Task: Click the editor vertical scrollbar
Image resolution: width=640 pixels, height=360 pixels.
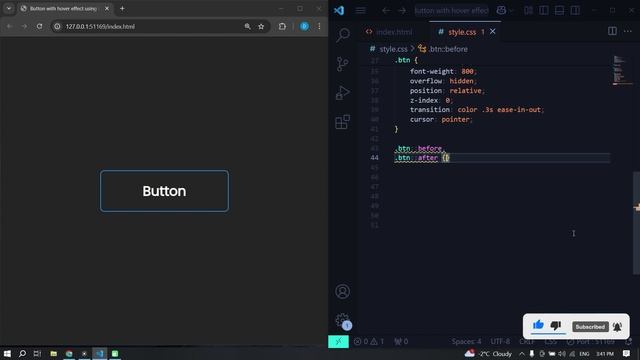Action: 636,222
